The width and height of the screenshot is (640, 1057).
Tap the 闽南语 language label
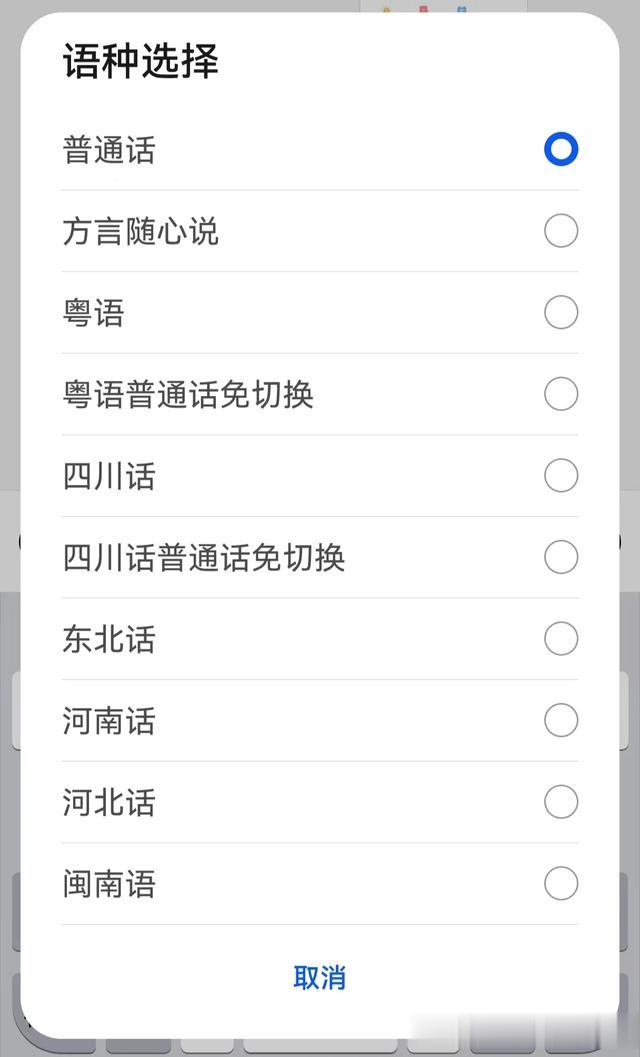tap(109, 884)
